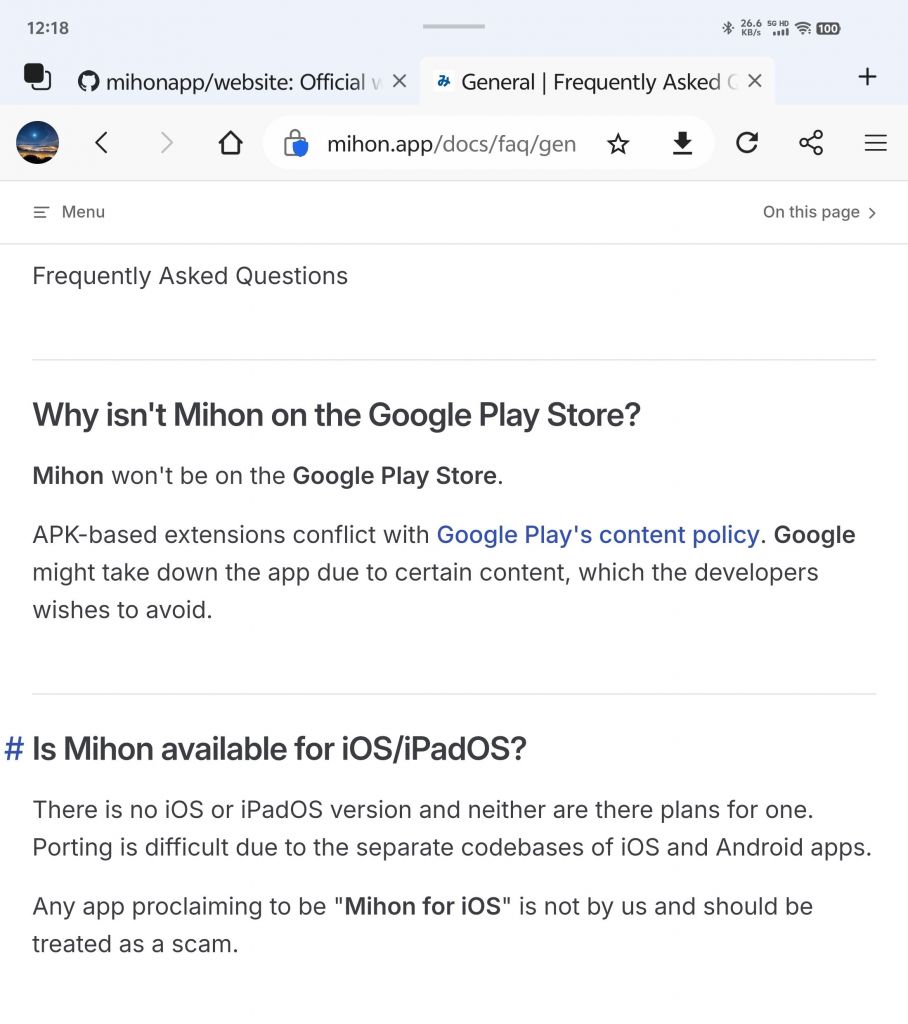Tap the home button icon

click(x=230, y=143)
